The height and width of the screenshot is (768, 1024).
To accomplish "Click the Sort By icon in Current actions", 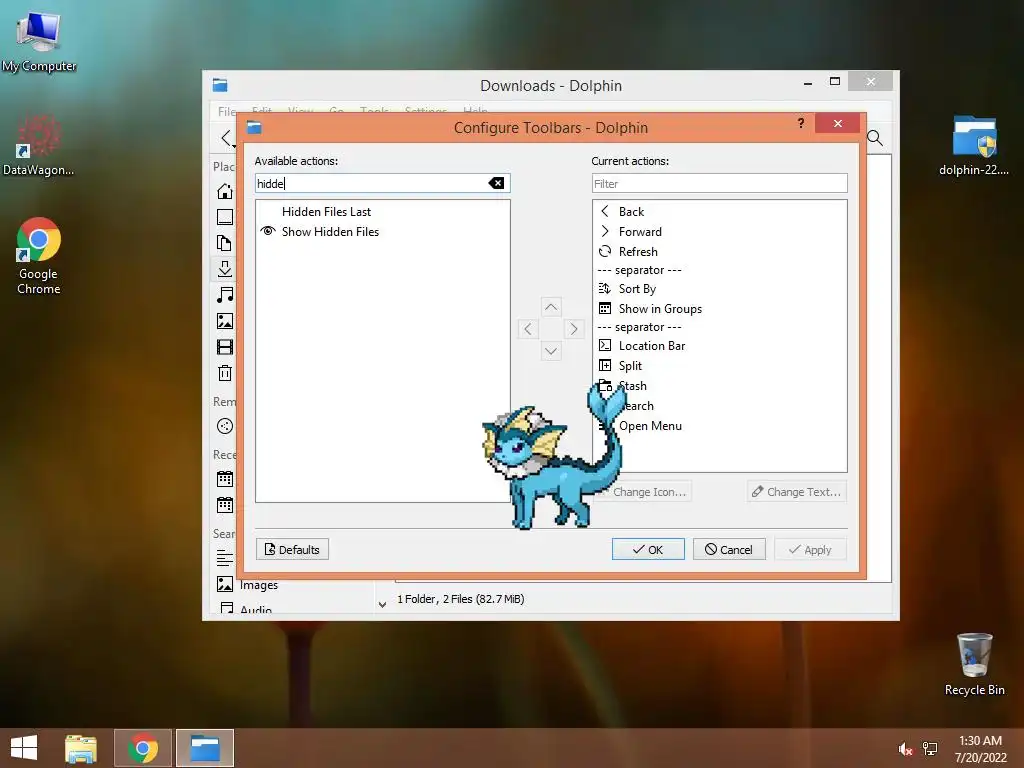I will click(x=605, y=289).
